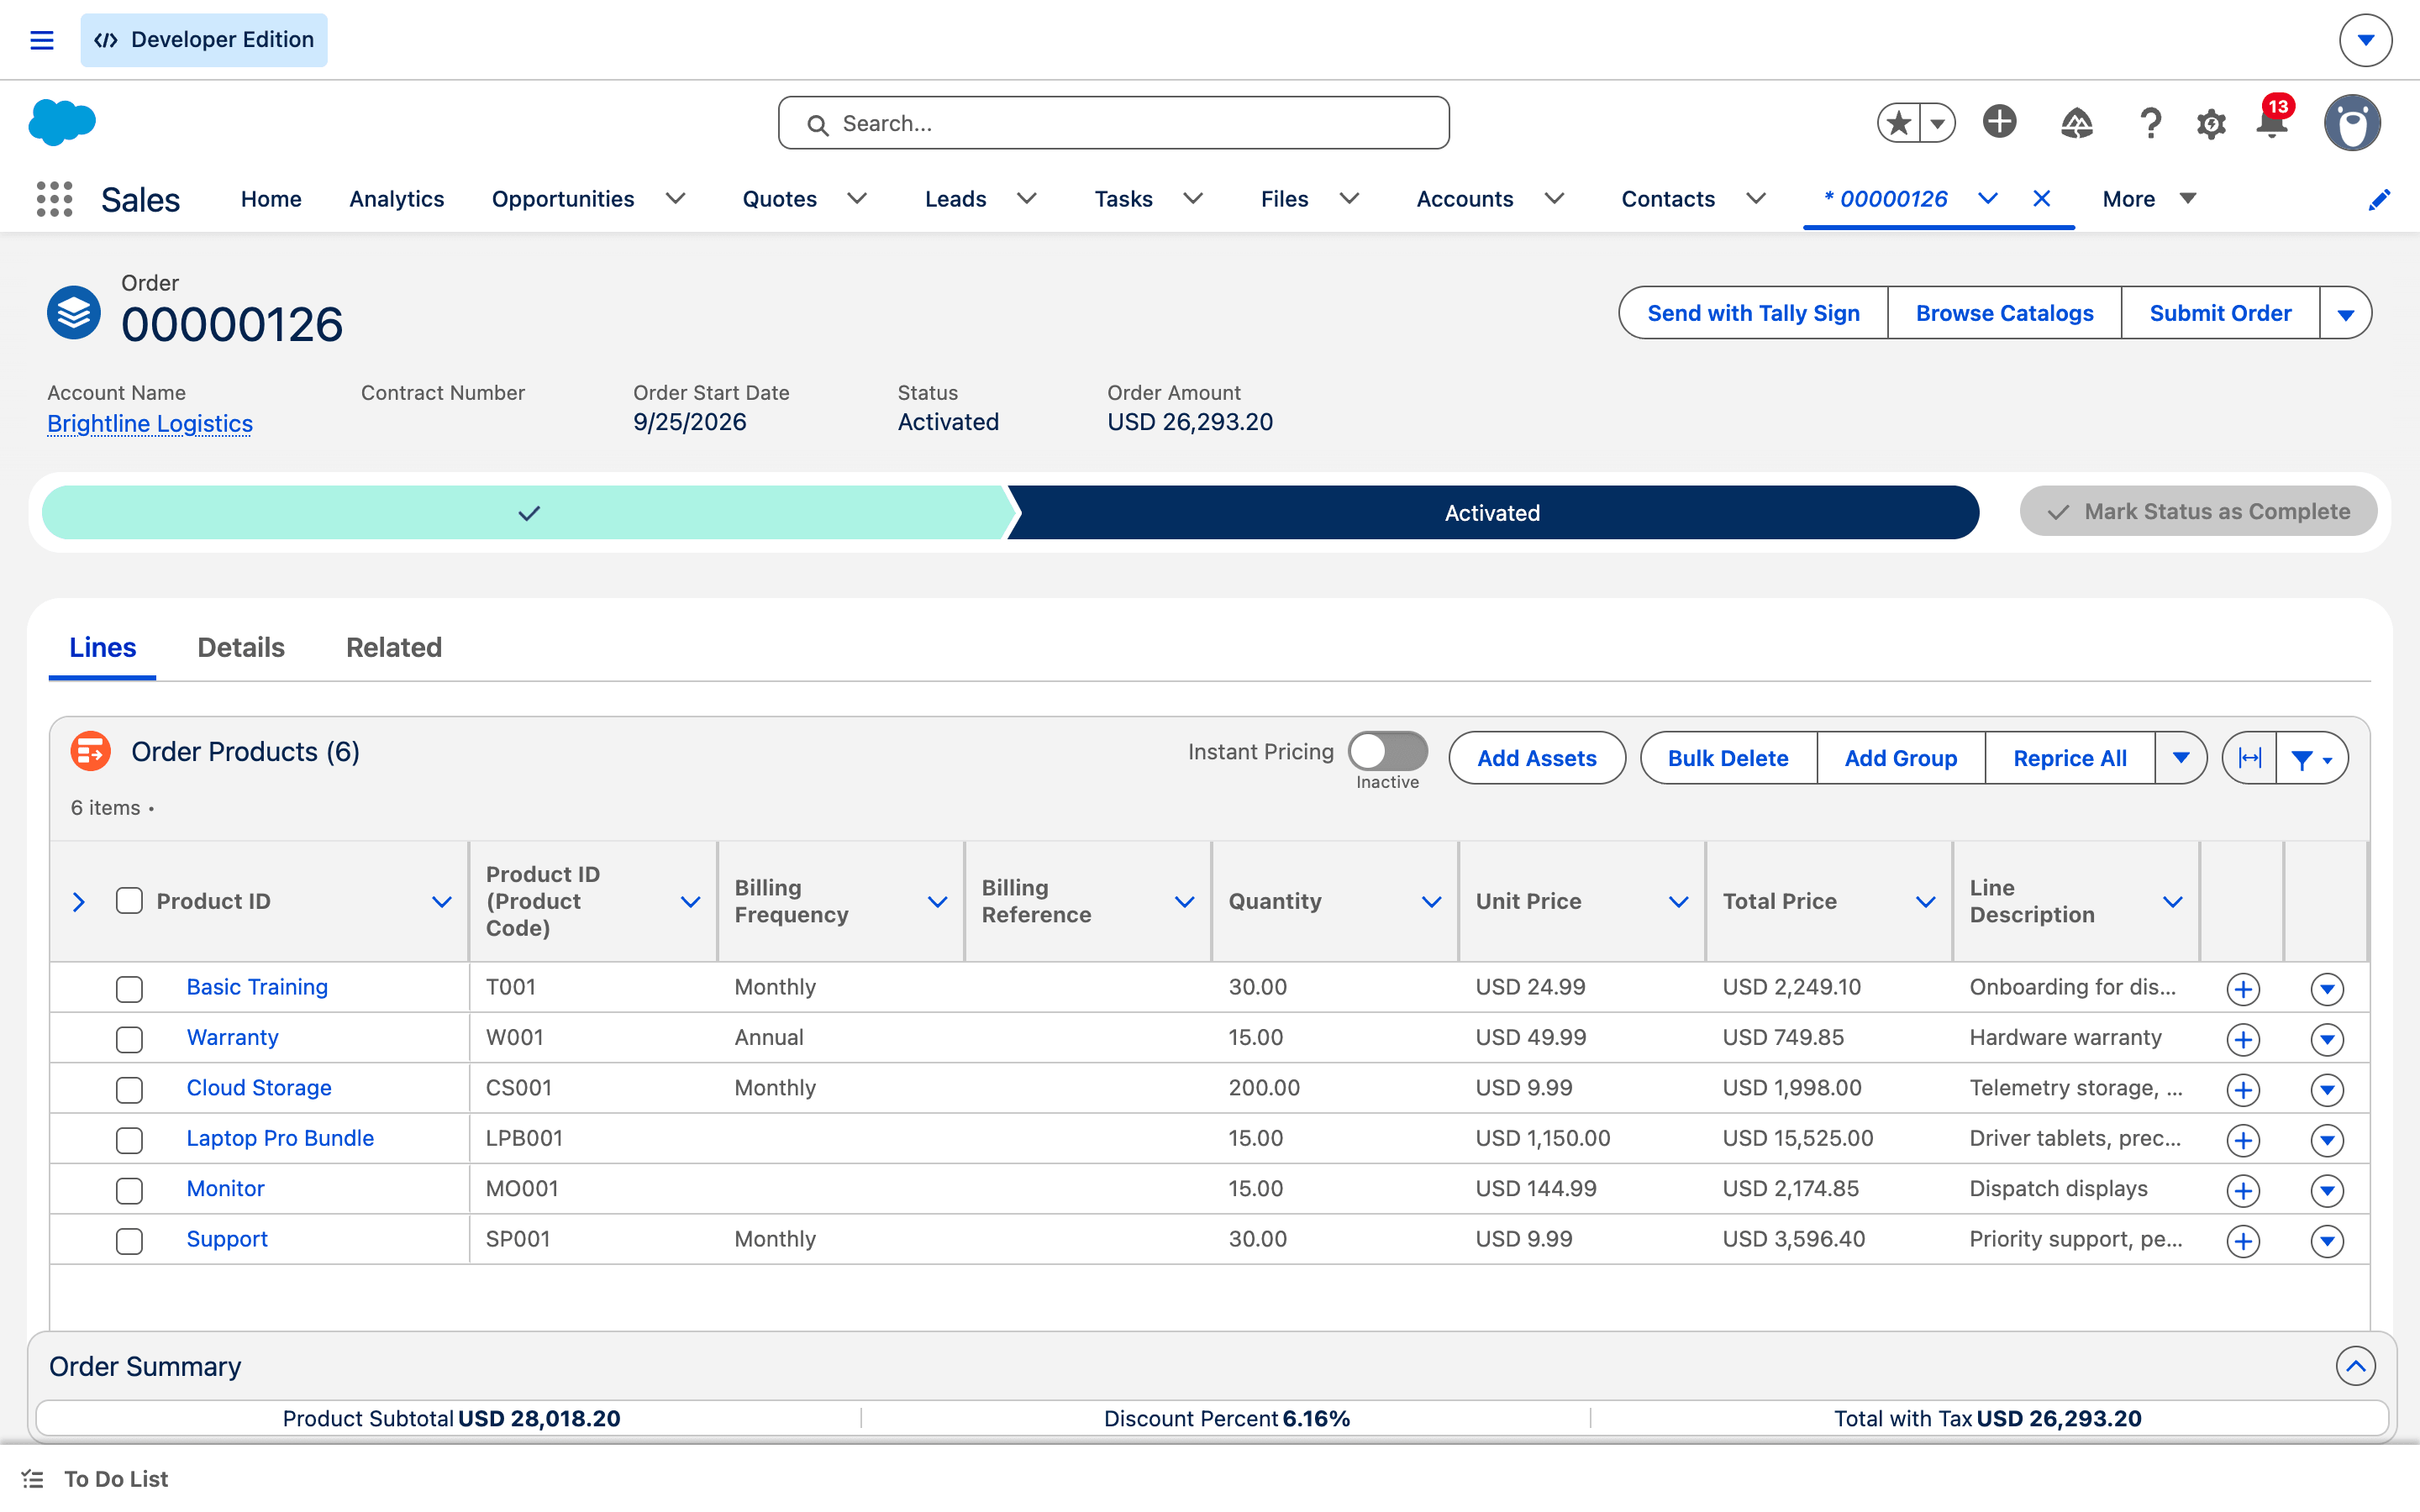2420x1512 pixels.
Task: Click the Reprice All button
Action: 2070,758
